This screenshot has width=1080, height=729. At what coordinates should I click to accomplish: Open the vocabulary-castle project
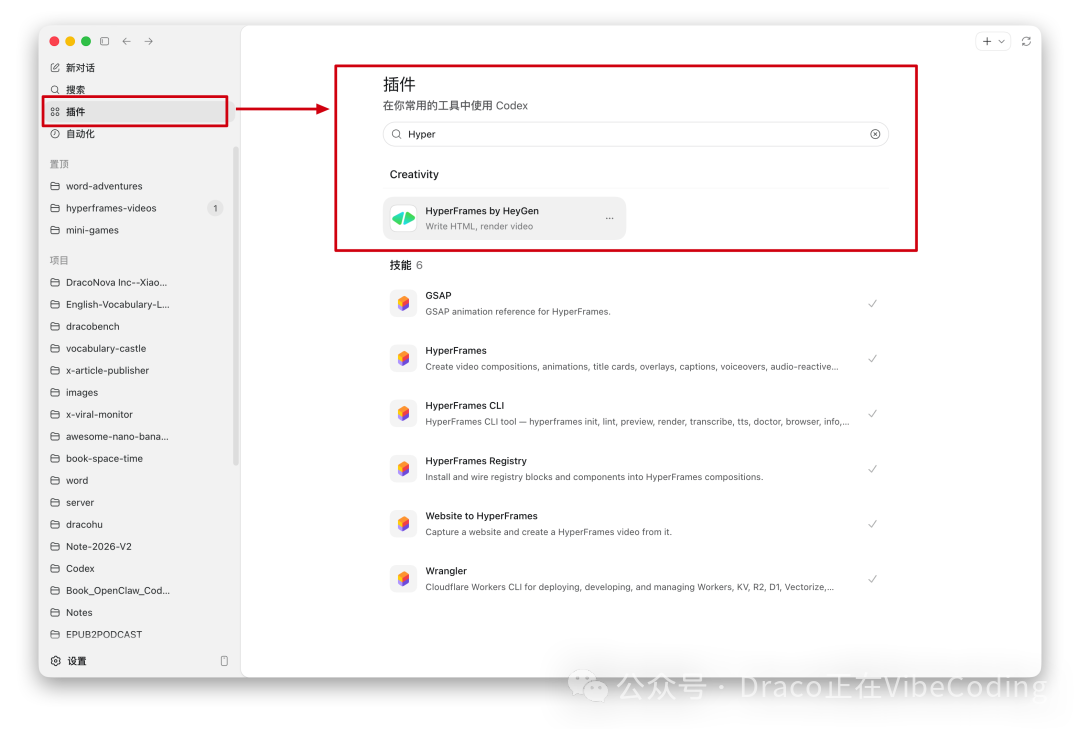click(x=137, y=349)
